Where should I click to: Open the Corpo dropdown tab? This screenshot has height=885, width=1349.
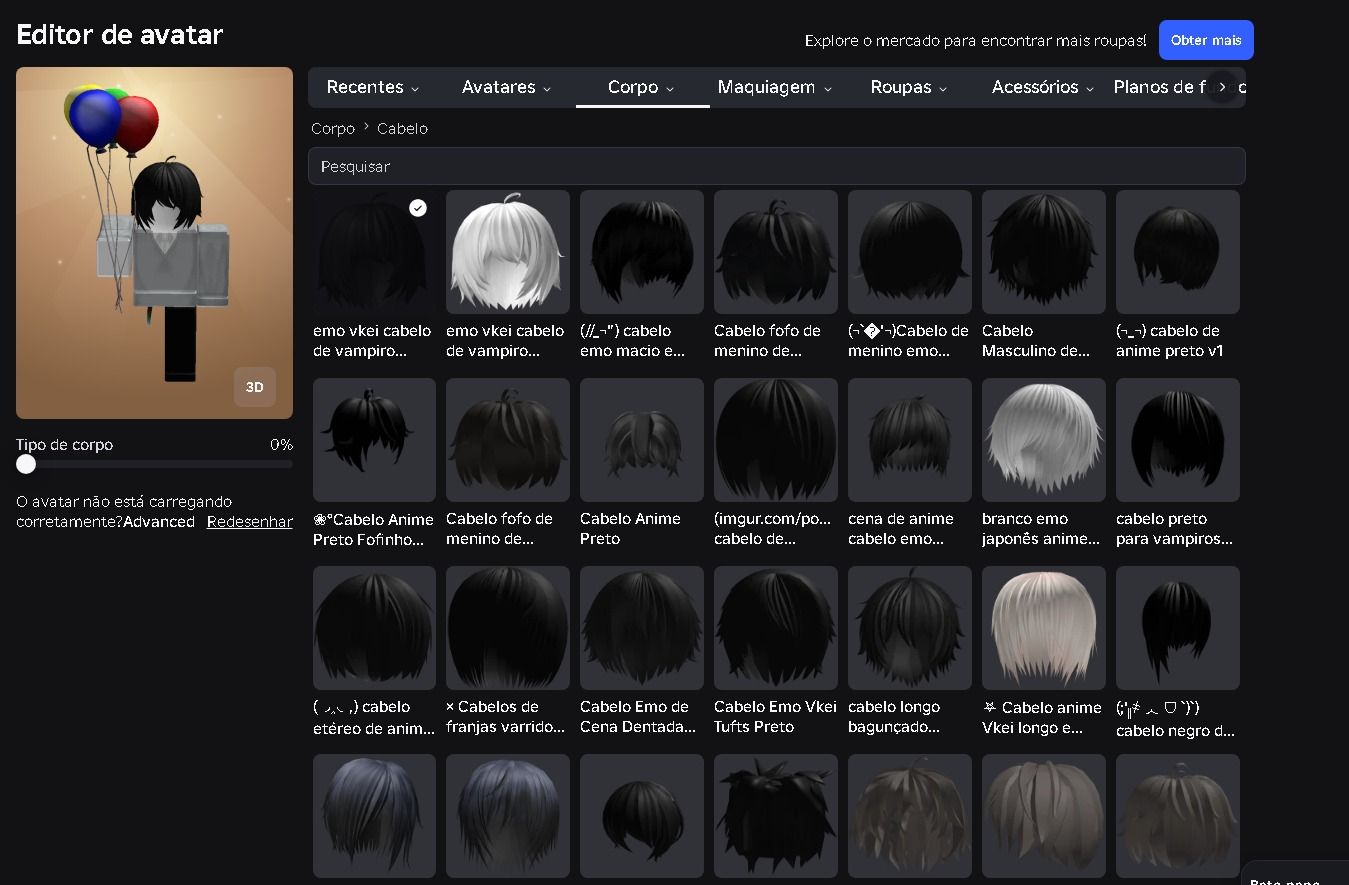(642, 87)
